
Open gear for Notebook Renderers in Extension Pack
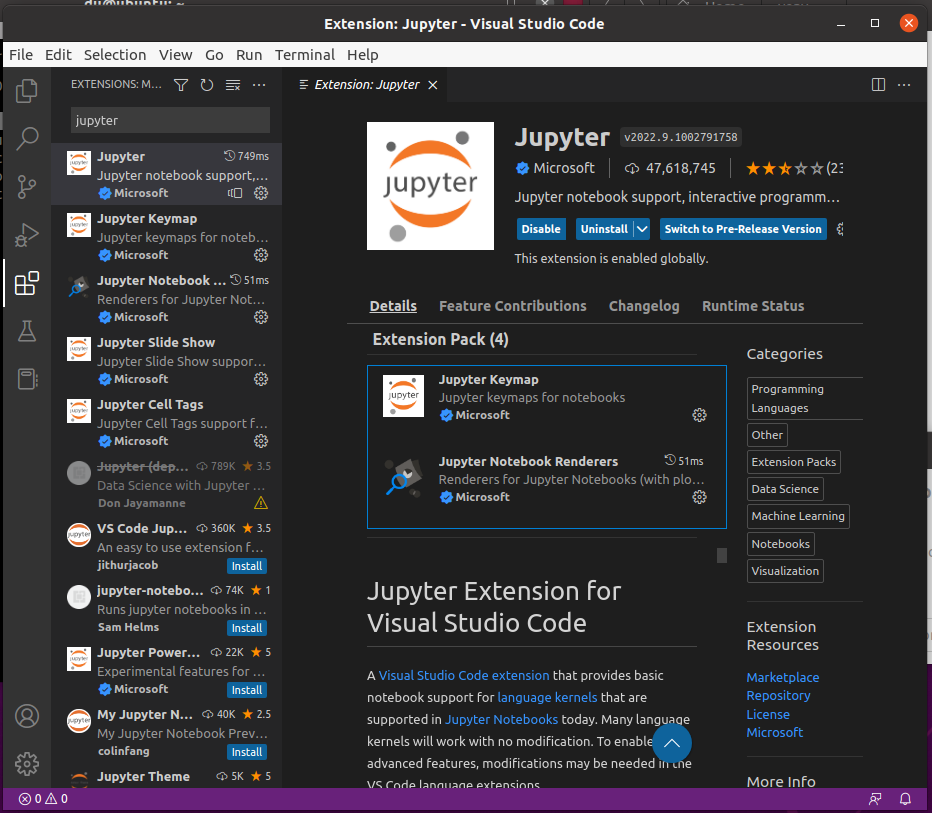coord(700,497)
